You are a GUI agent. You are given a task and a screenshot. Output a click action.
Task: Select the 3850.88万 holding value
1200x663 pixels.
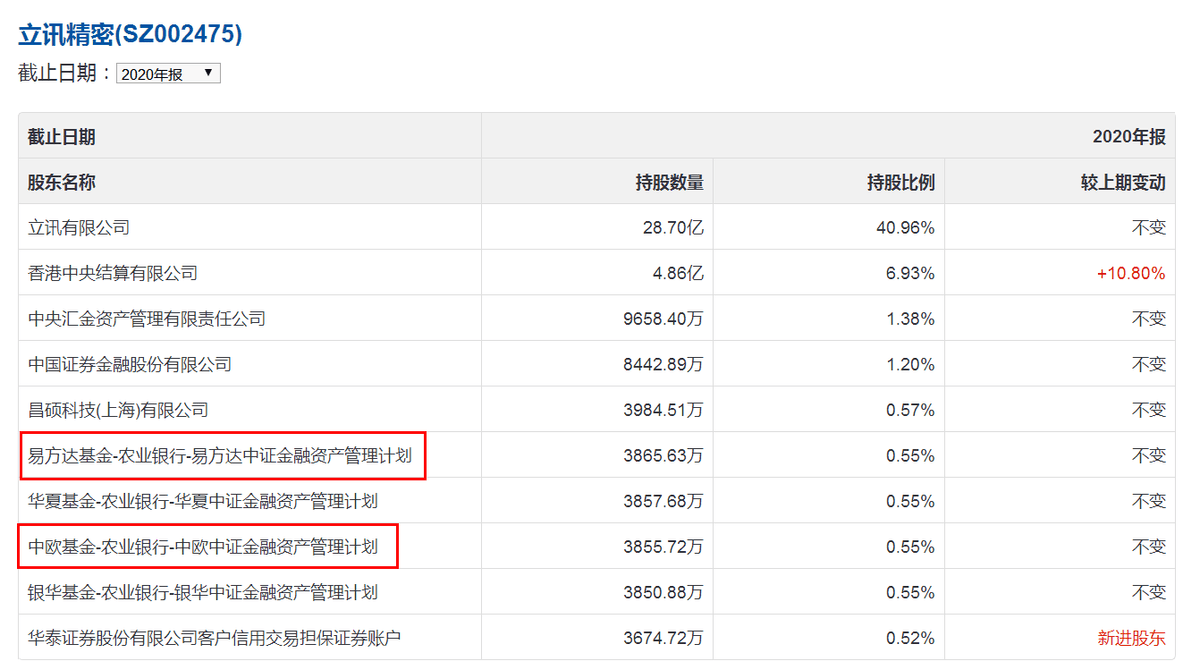[x=663, y=593]
